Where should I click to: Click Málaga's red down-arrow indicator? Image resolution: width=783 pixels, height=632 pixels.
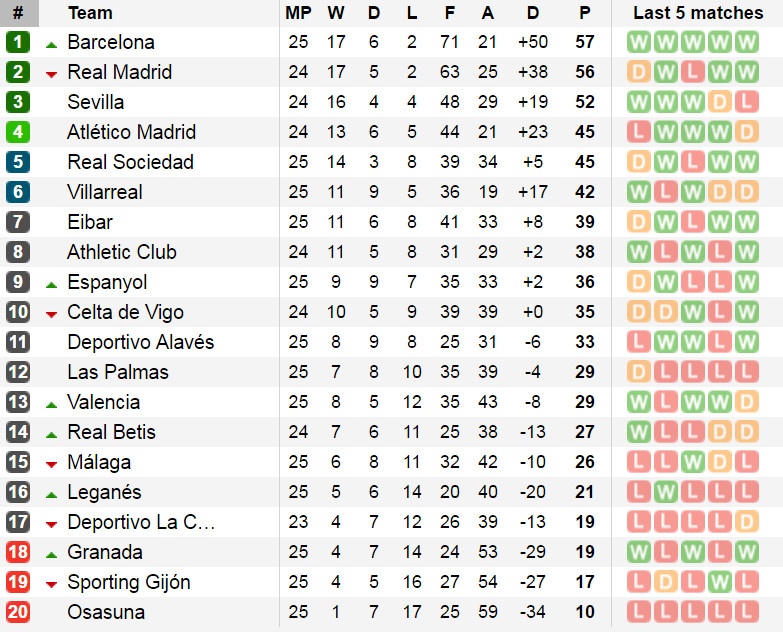pyautogui.click(x=51, y=464)
